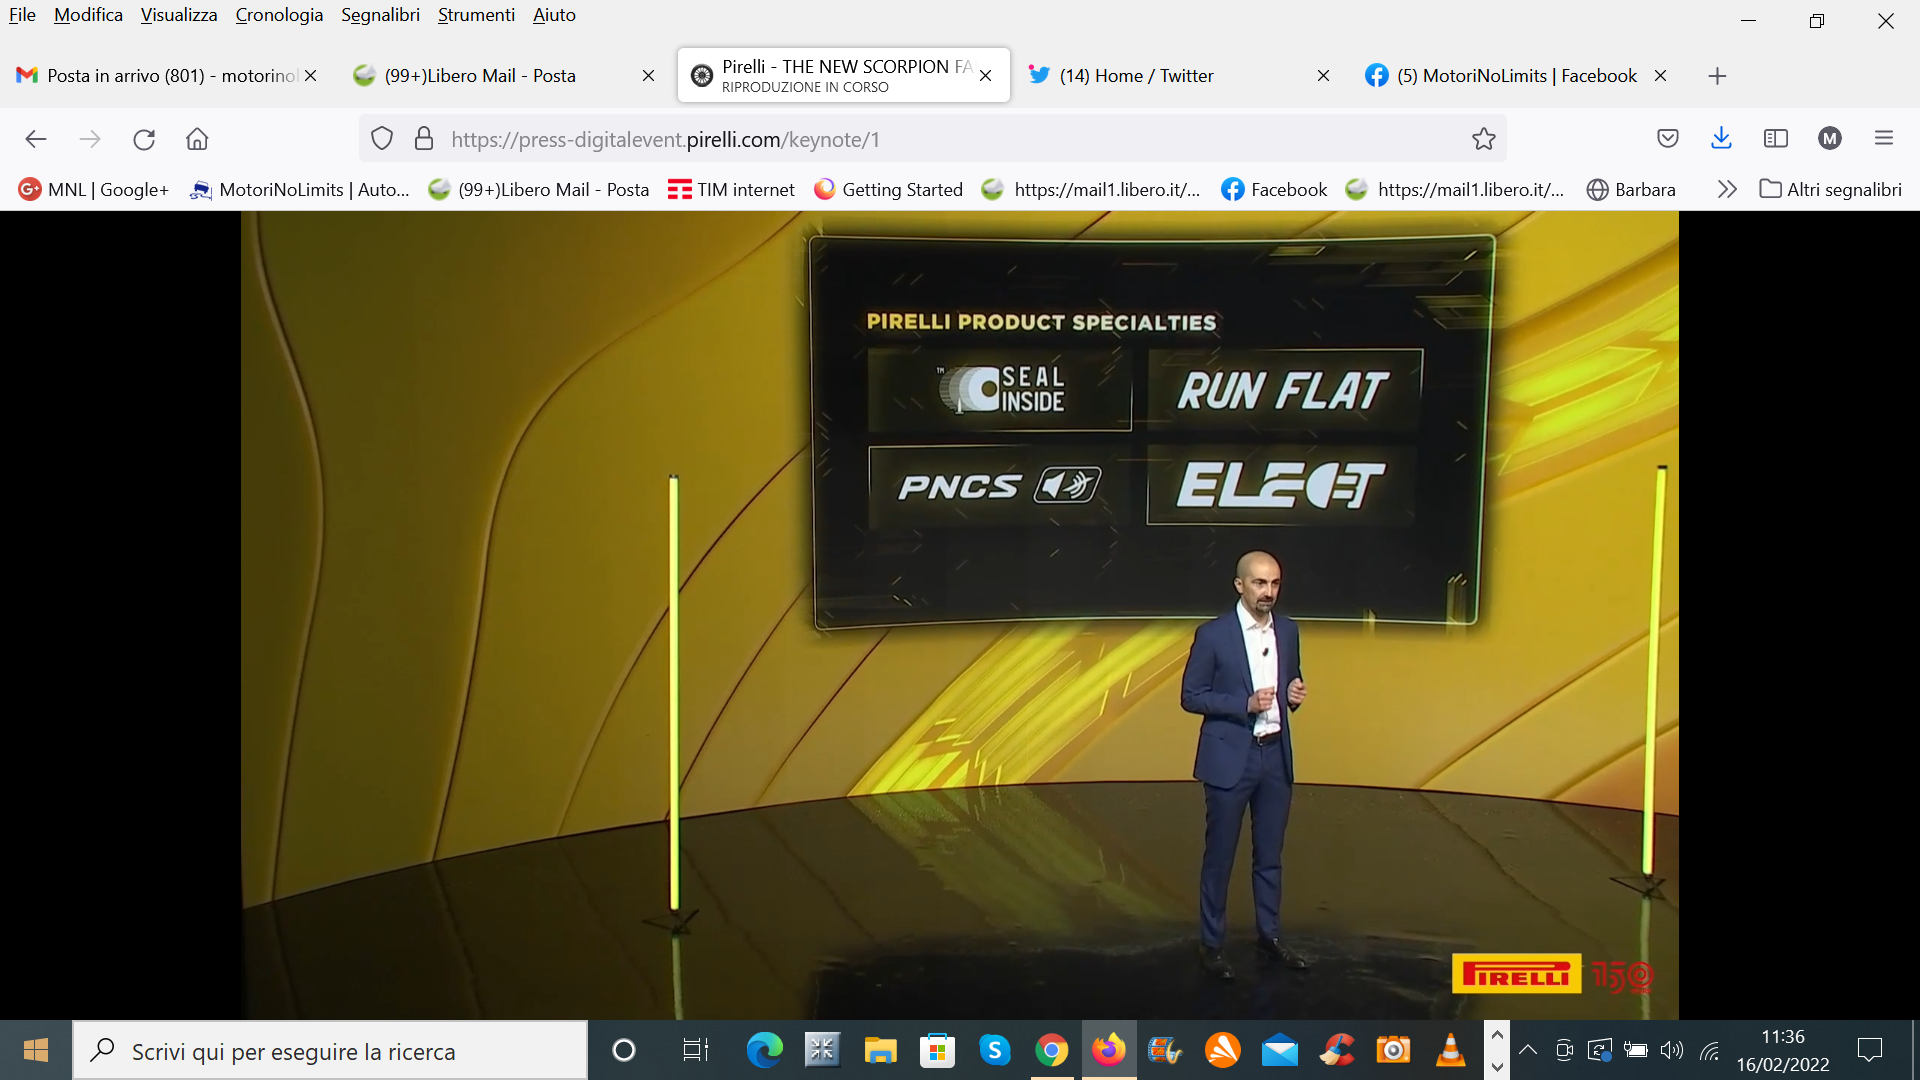The image size is (1920, 1080).
Task: Switch to the Home / Twitter tab
Action: coord(1137,76)
